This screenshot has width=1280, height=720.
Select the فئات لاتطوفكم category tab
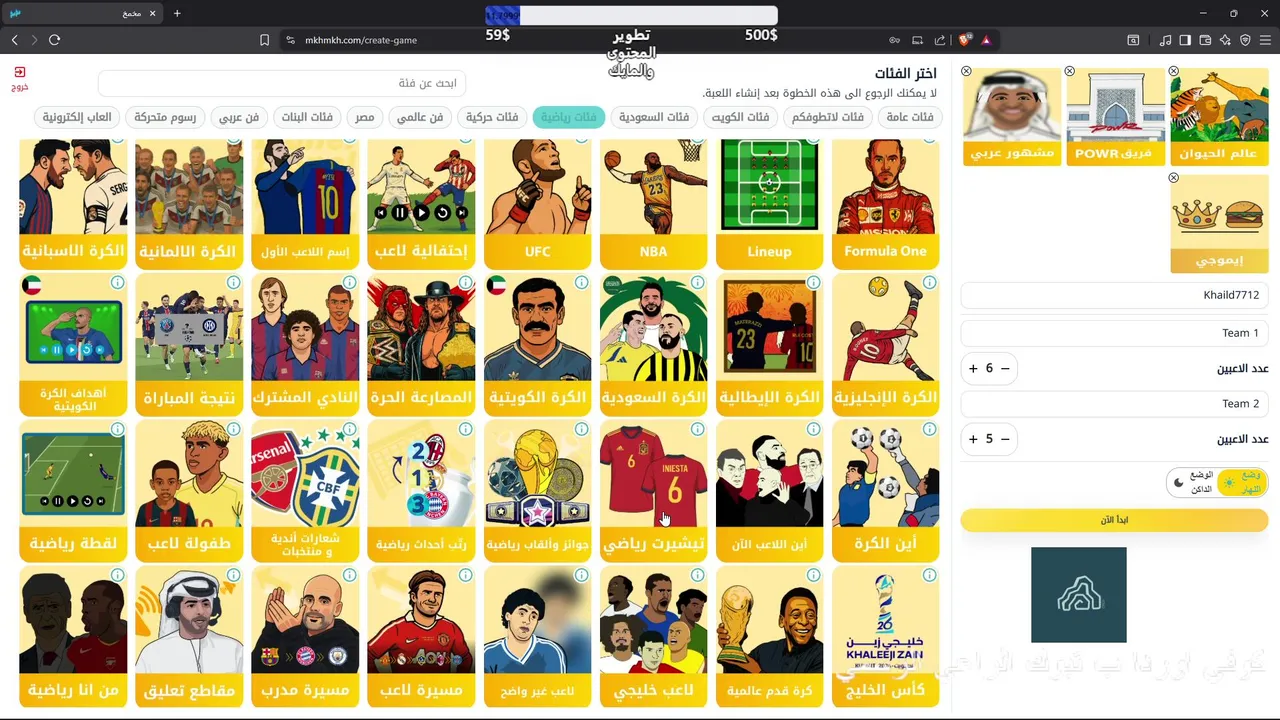[827, 117]
